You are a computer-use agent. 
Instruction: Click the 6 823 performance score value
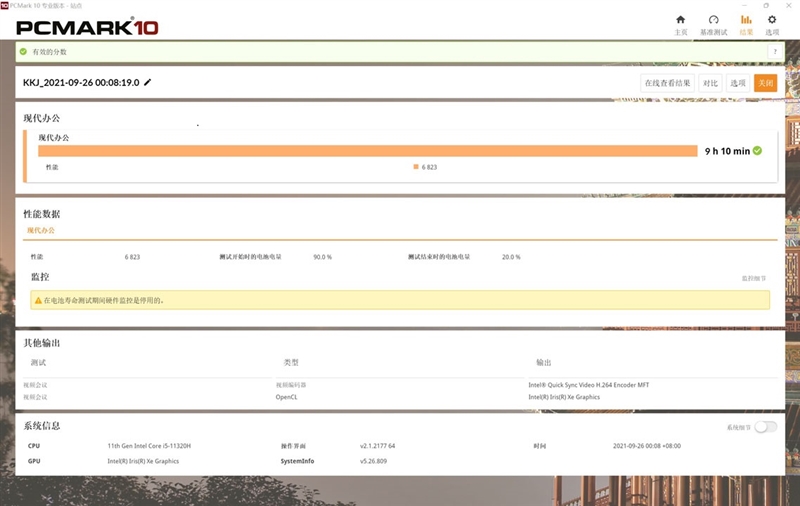[x=132, y=257]
